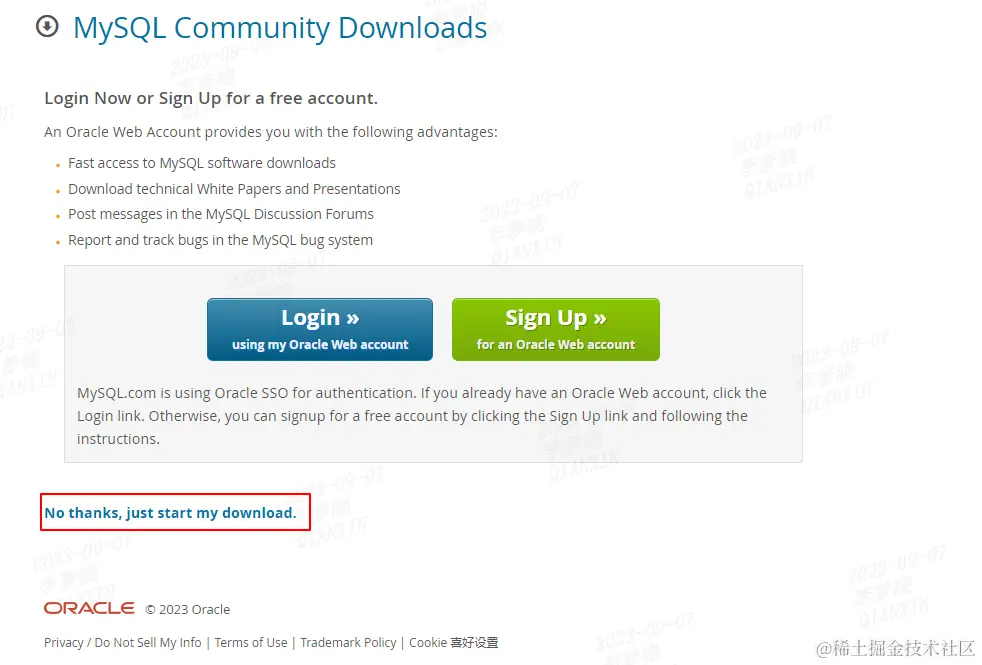Open Cookie 喜好设置 preferences
982x665 pixels.
[x=453, y=642]
